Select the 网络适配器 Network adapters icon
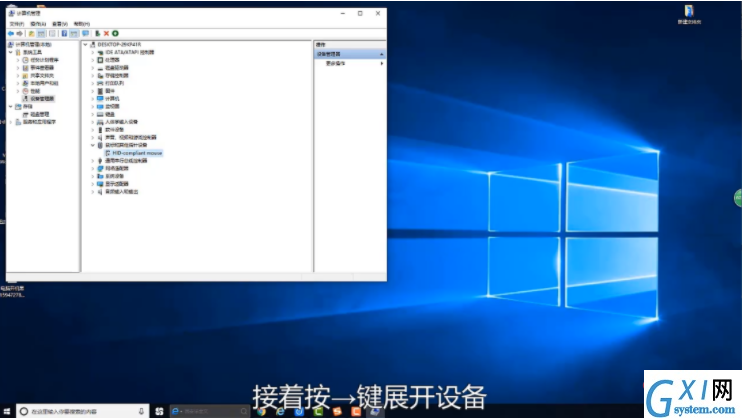Image resolution: width=742 pixels, height=418 pixels. click(x=100, y=168)
